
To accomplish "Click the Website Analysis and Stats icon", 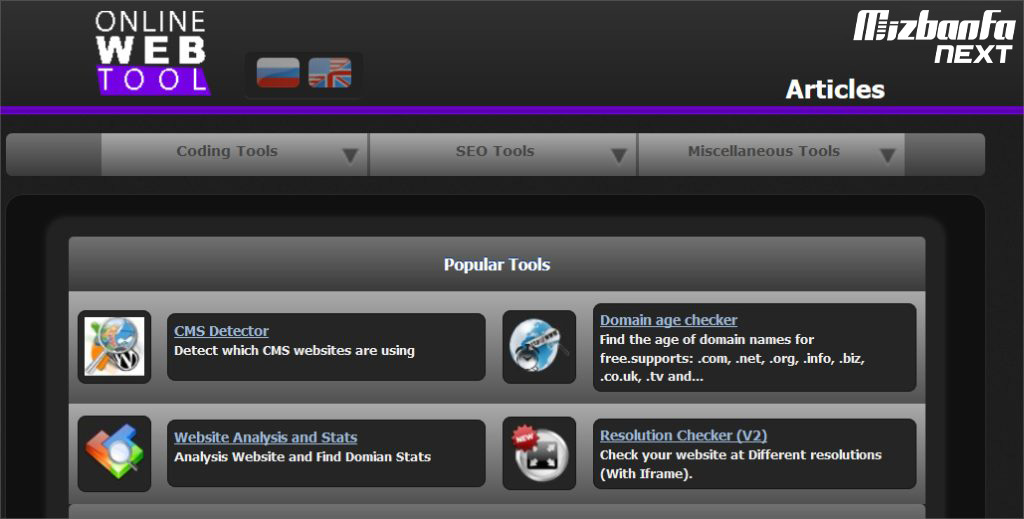I will point(114,454).
